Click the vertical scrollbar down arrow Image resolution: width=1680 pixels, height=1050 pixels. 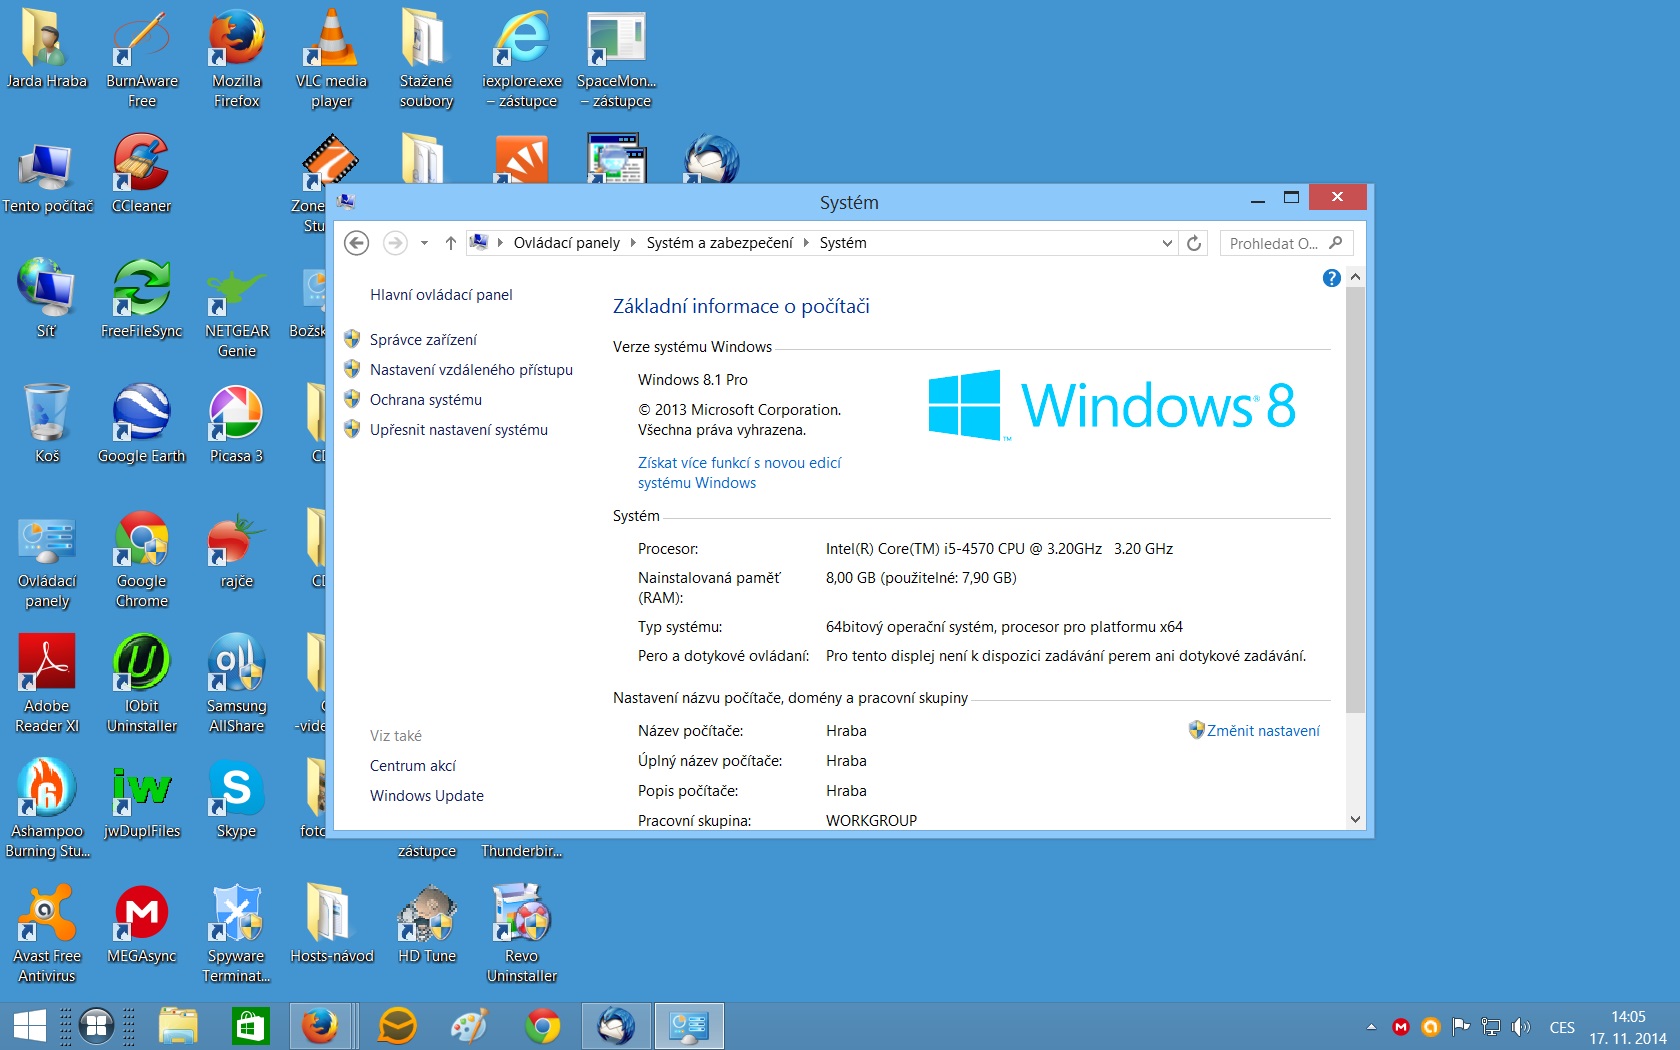click(1355, 819)
